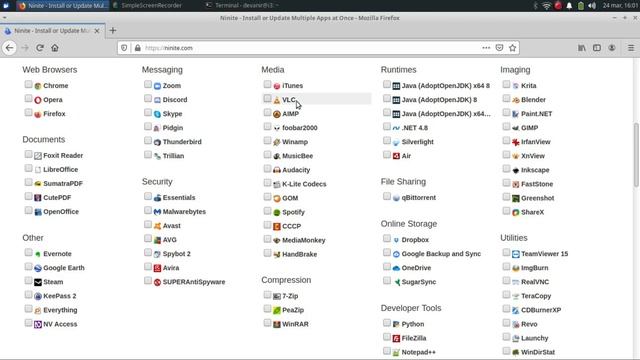Click tracking protection shield icon

(124, 48)
